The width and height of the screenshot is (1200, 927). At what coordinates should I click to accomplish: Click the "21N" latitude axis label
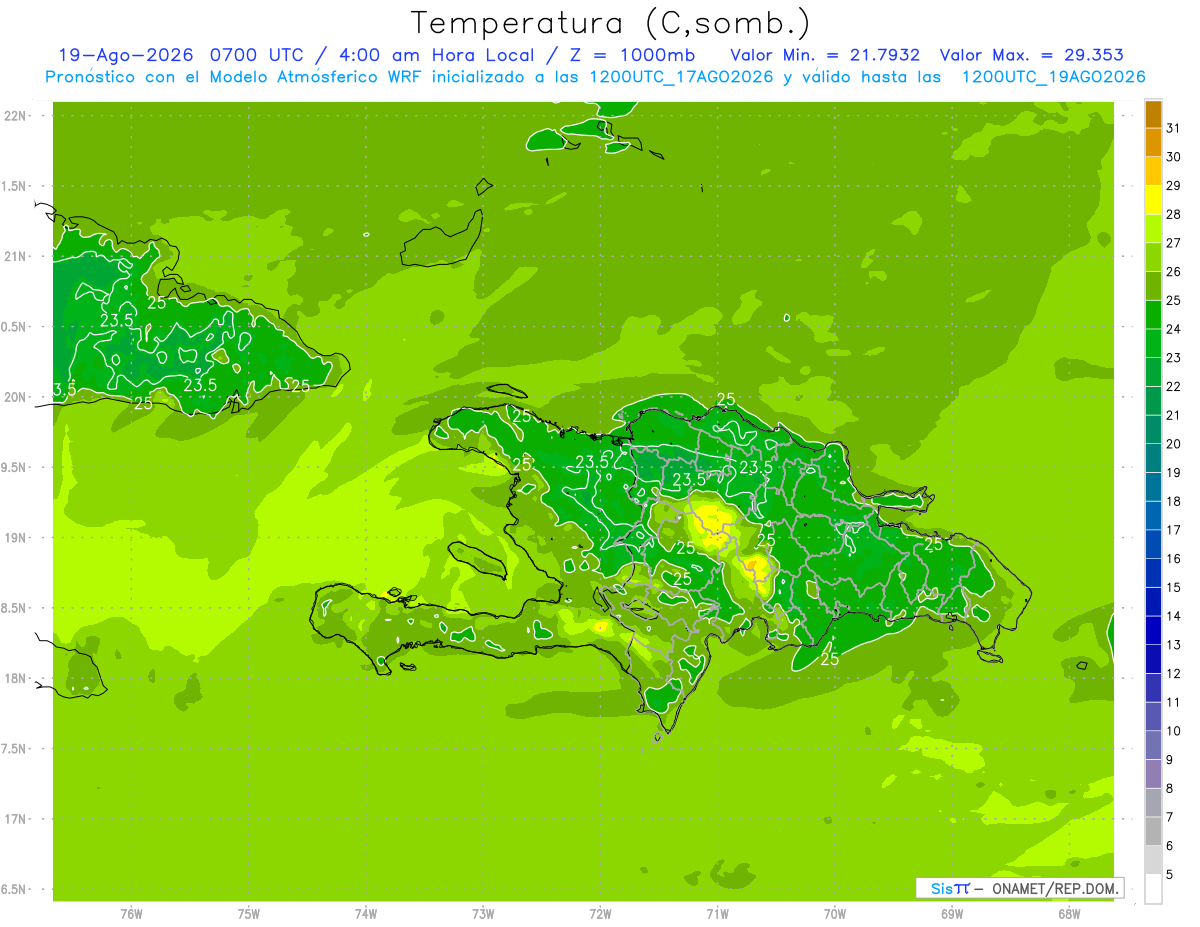16,256
